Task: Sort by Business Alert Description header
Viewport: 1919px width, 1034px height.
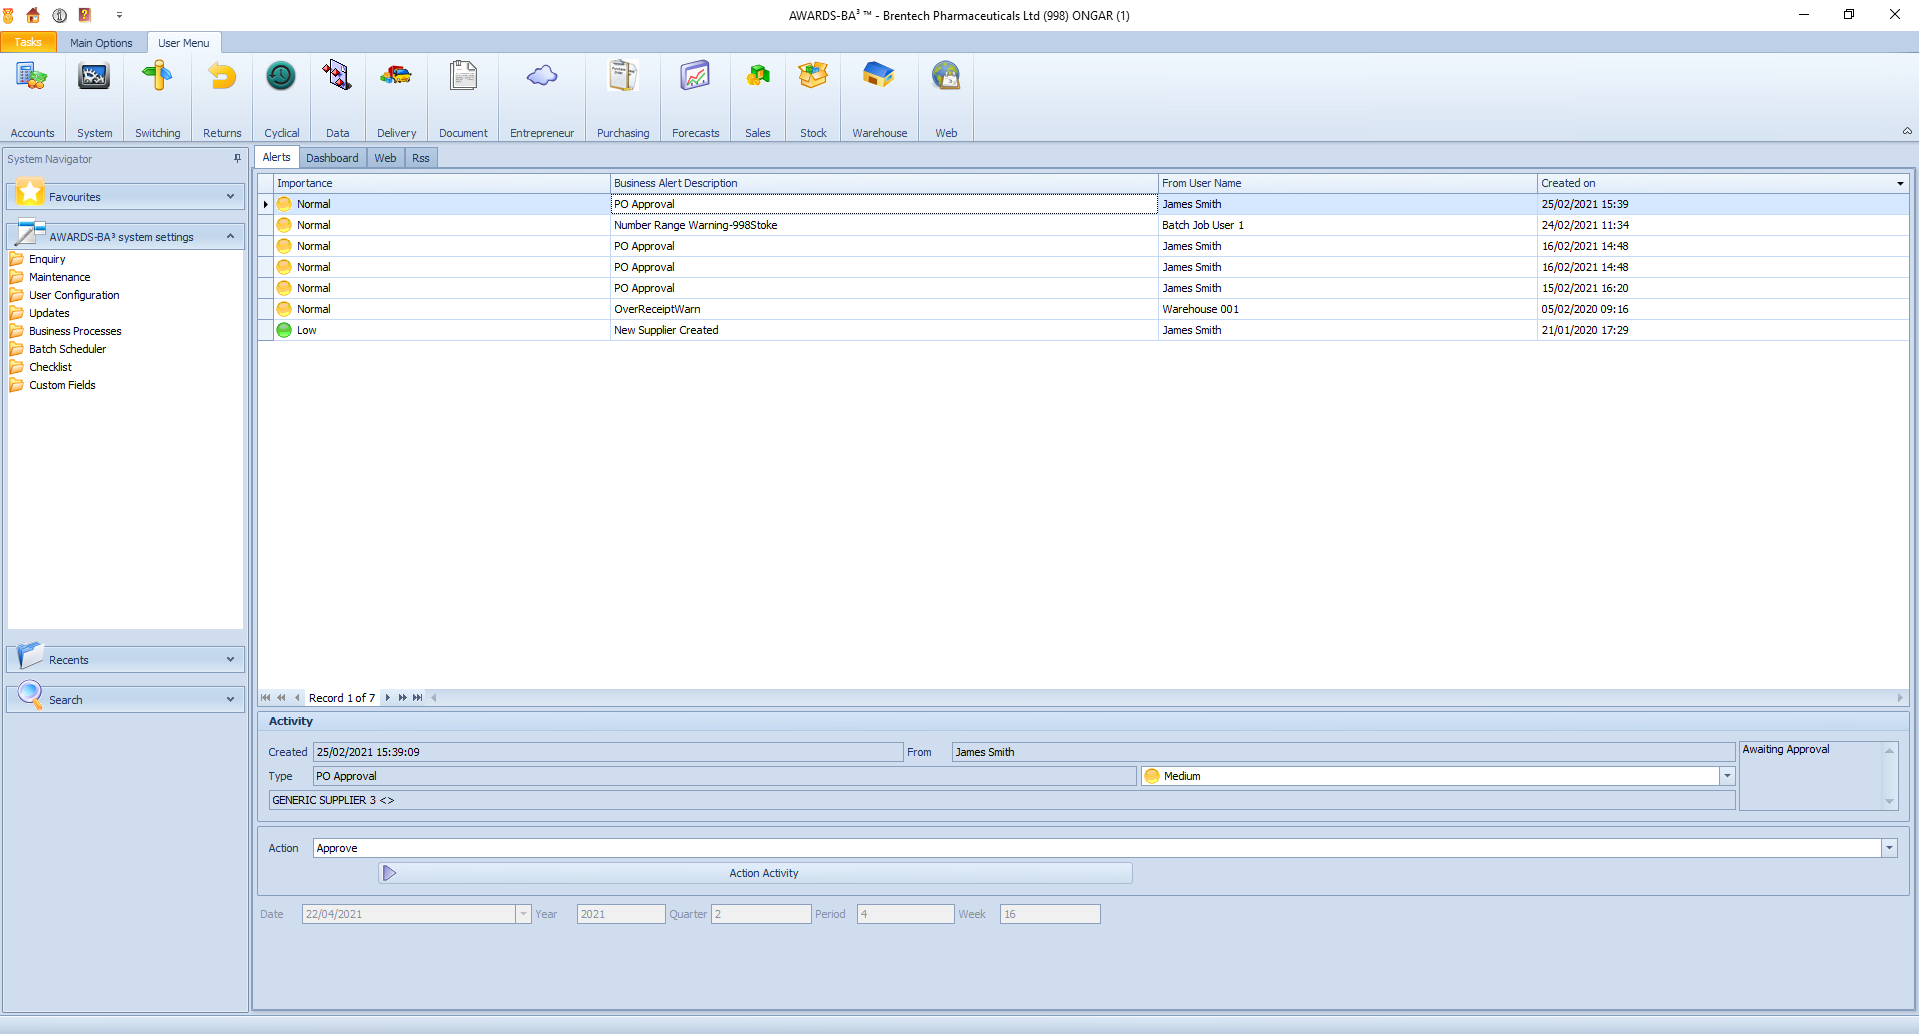Action: point(884,183)
